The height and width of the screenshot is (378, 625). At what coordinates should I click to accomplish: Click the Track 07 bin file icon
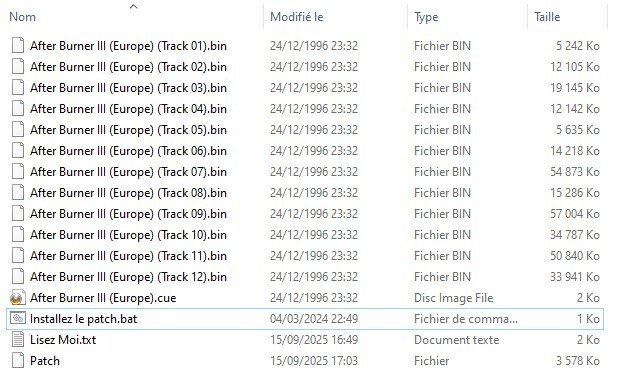pos(18,171)
